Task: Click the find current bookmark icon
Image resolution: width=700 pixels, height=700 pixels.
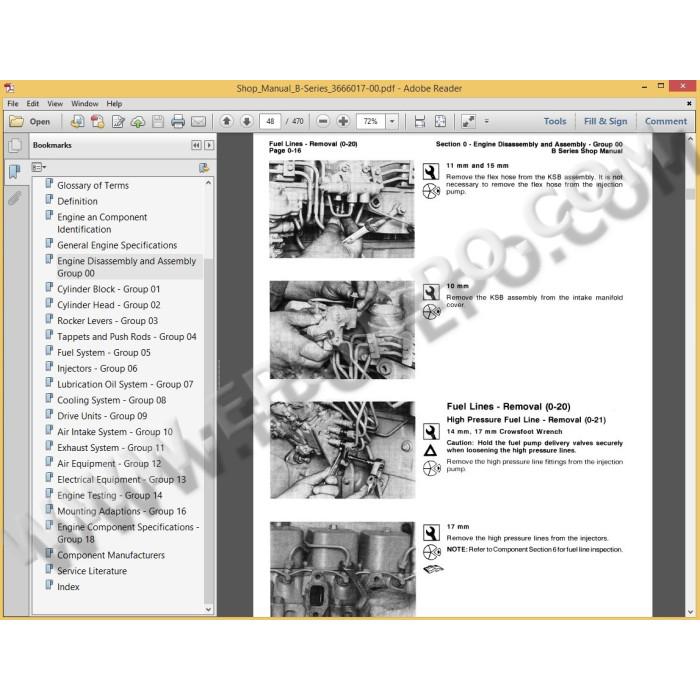Action: pos(204,168)
